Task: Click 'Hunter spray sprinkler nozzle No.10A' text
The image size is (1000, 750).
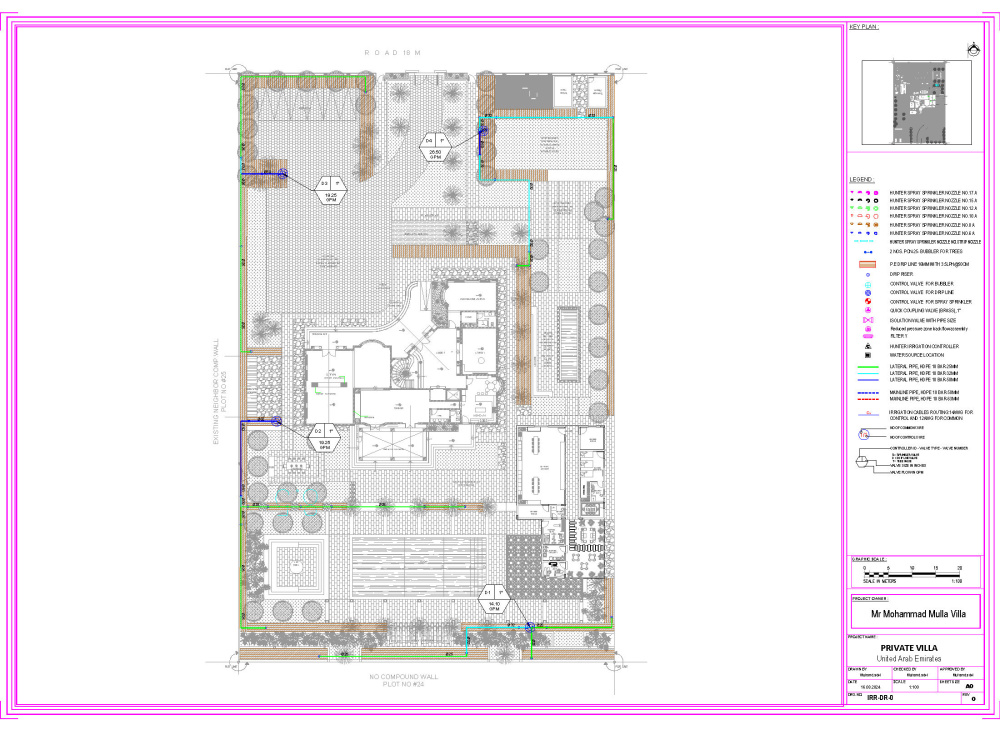Action: click(x=933, y=216)
